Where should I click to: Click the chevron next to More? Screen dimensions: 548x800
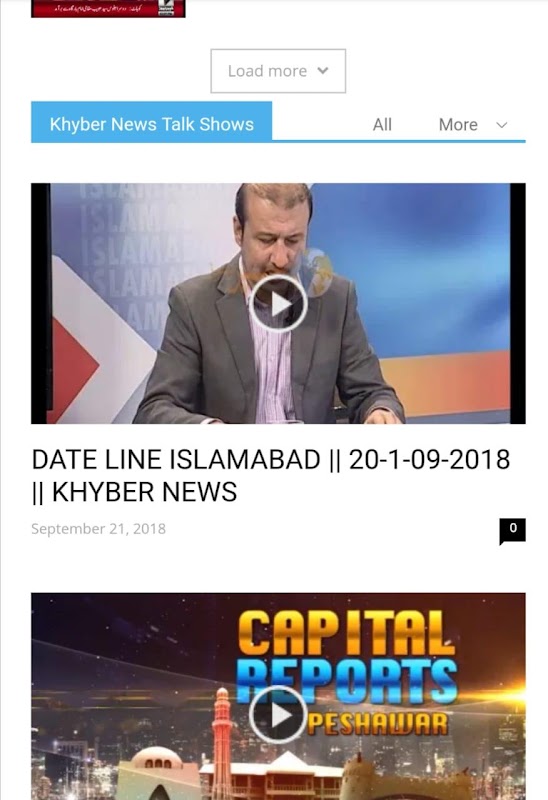[502, 125]
